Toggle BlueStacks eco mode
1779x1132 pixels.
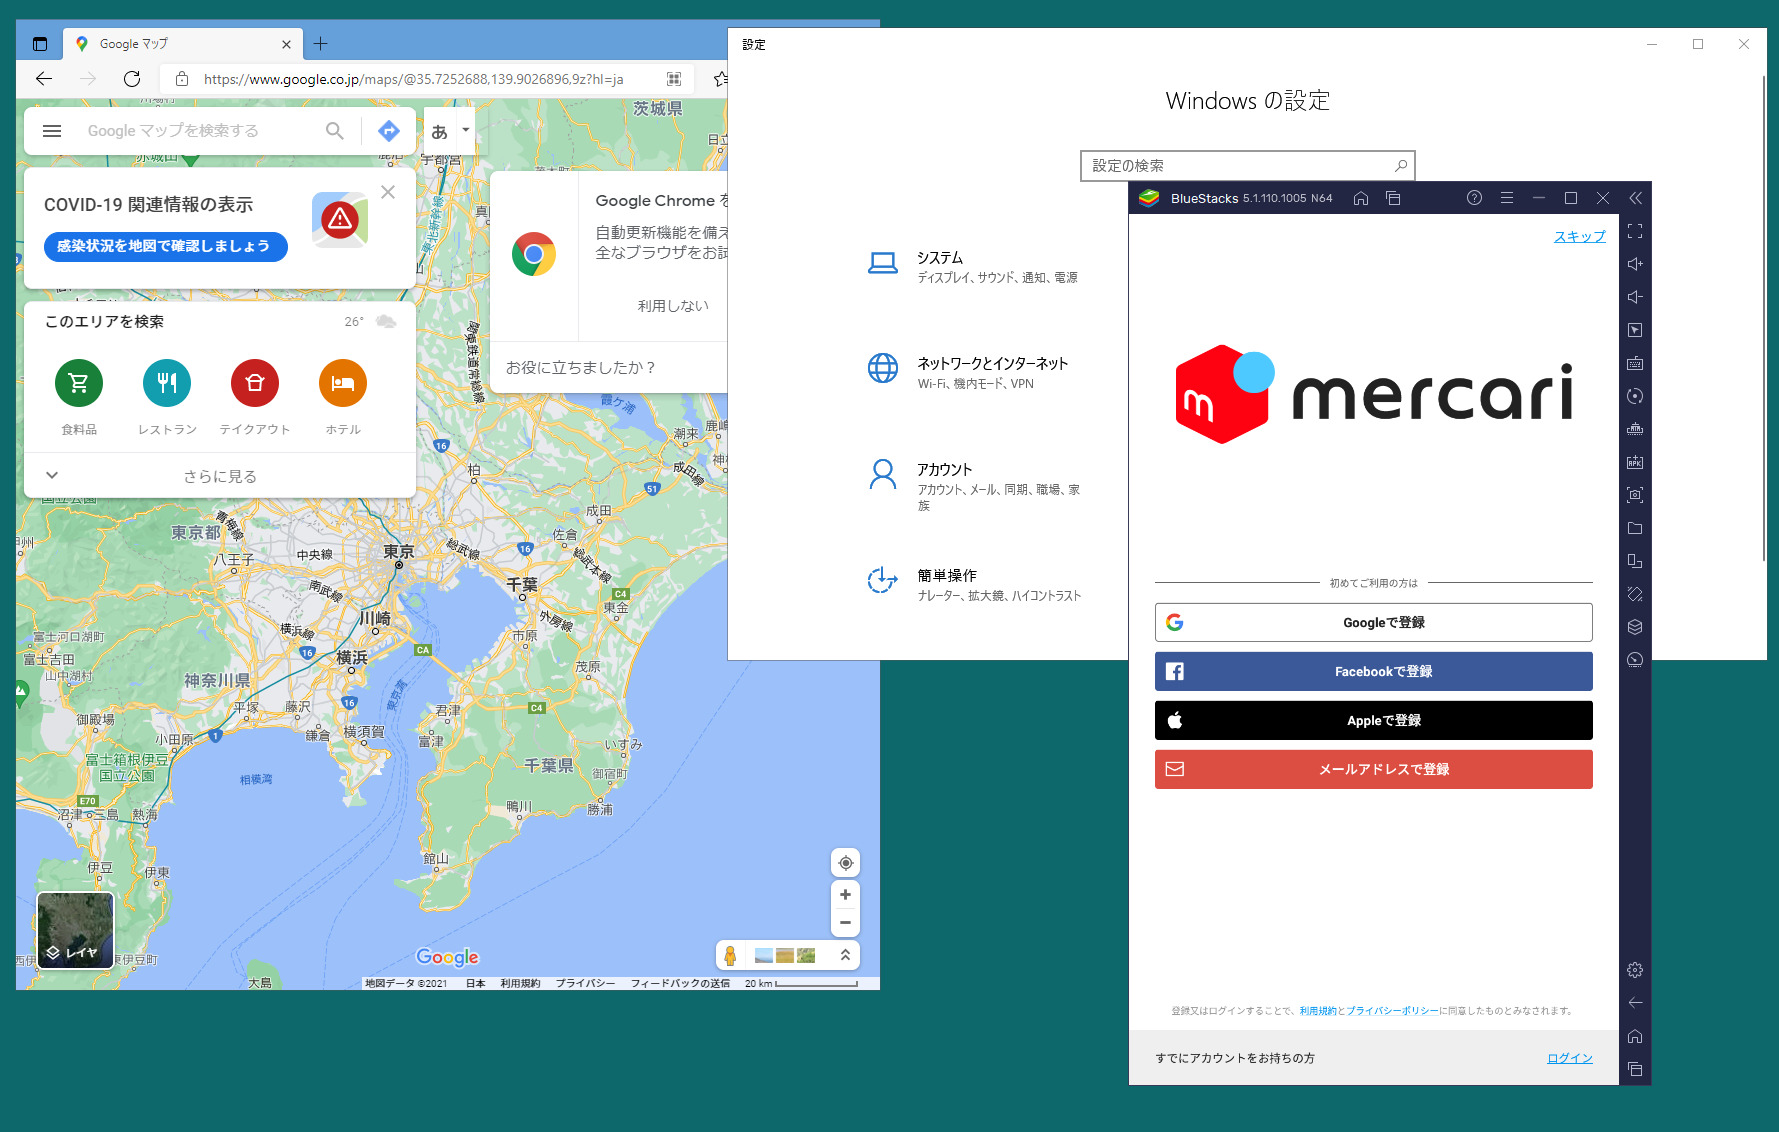tap(1635, 660)
